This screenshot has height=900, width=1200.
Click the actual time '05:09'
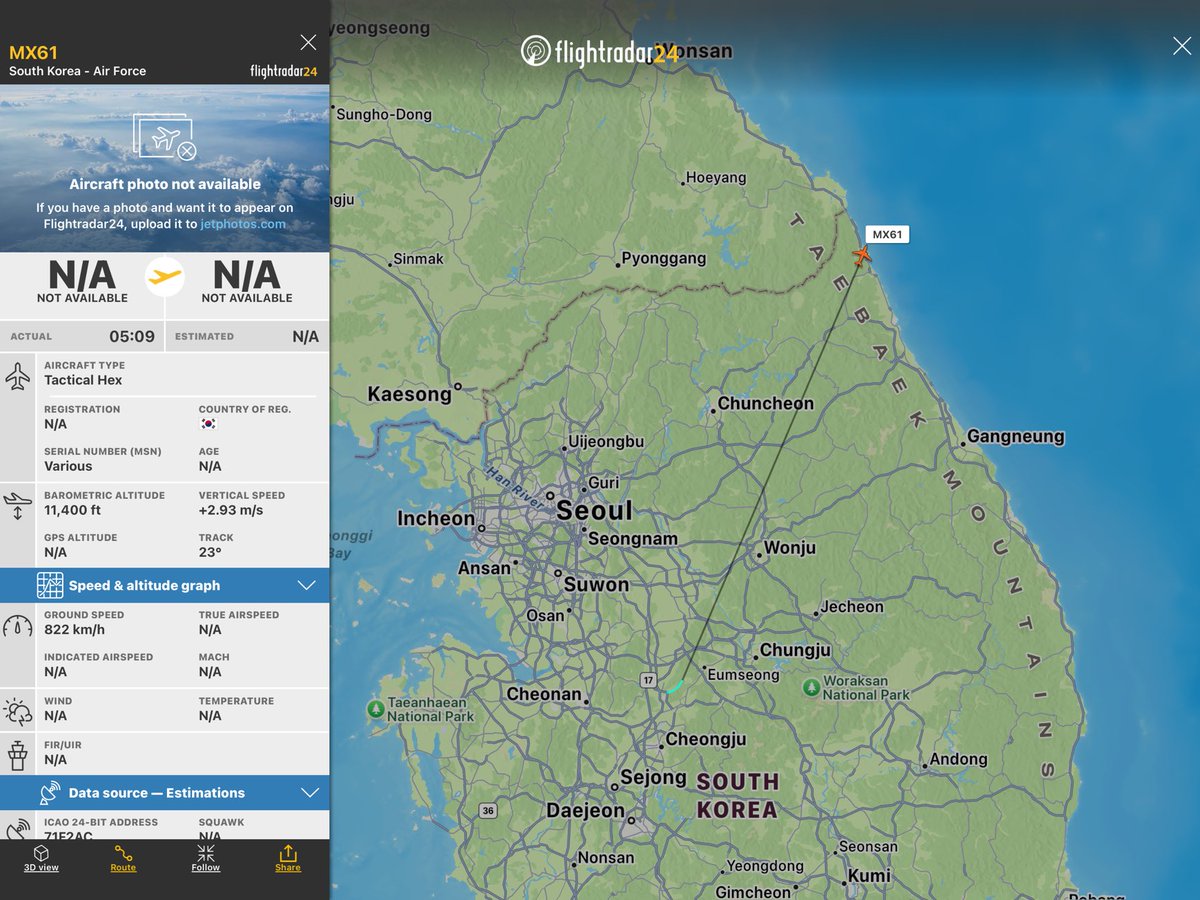(x=132, y=336)
